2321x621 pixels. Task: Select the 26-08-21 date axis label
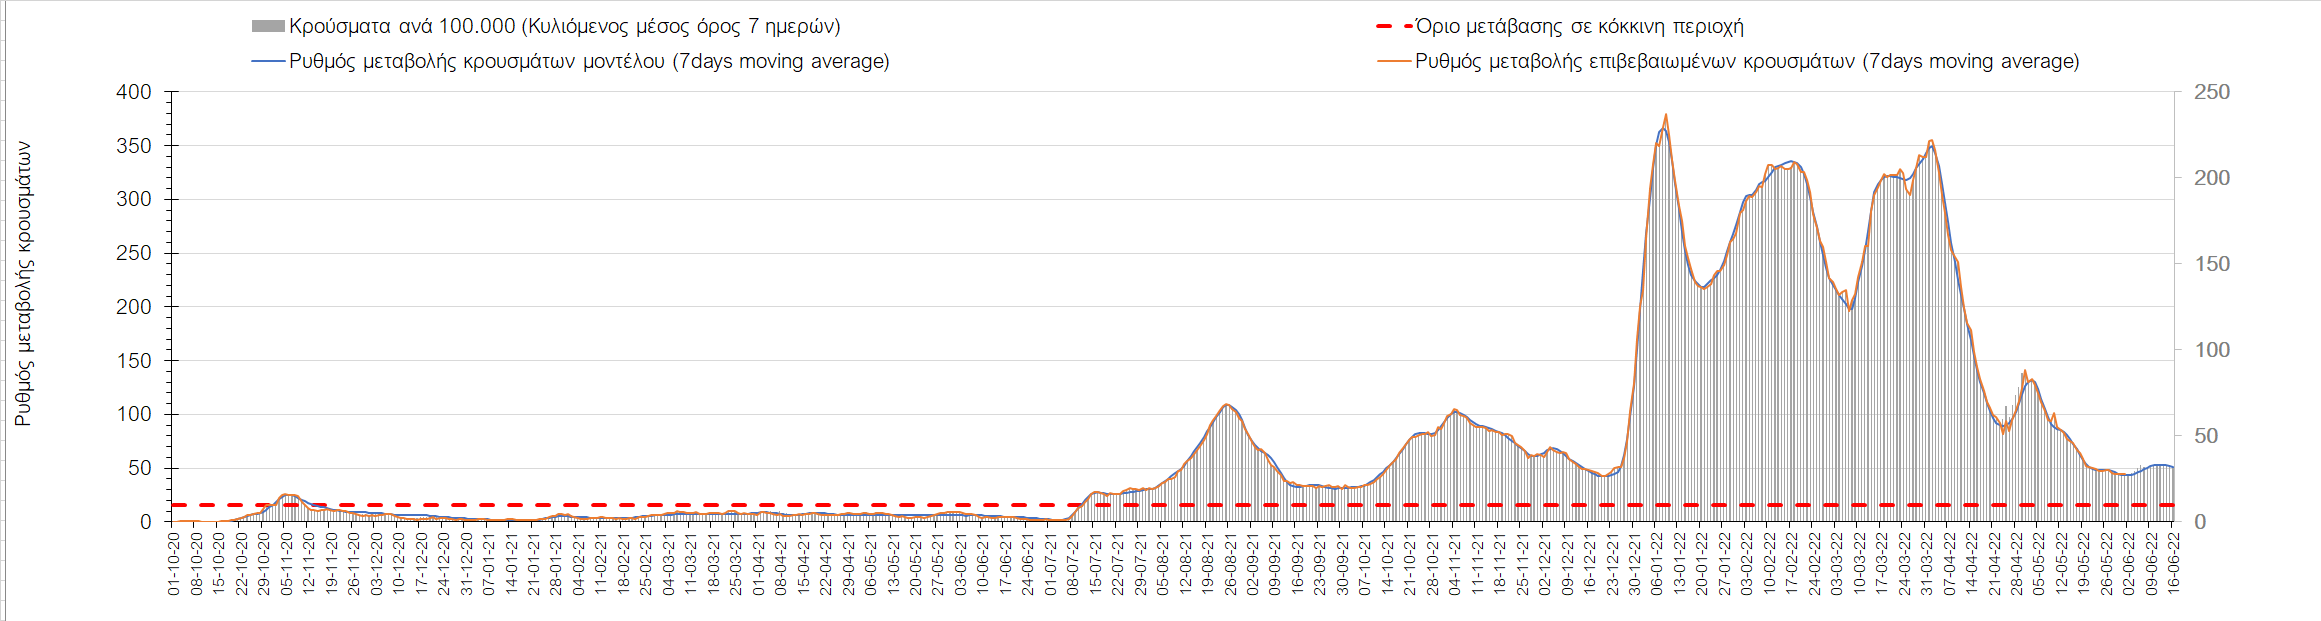[1229, 564]
